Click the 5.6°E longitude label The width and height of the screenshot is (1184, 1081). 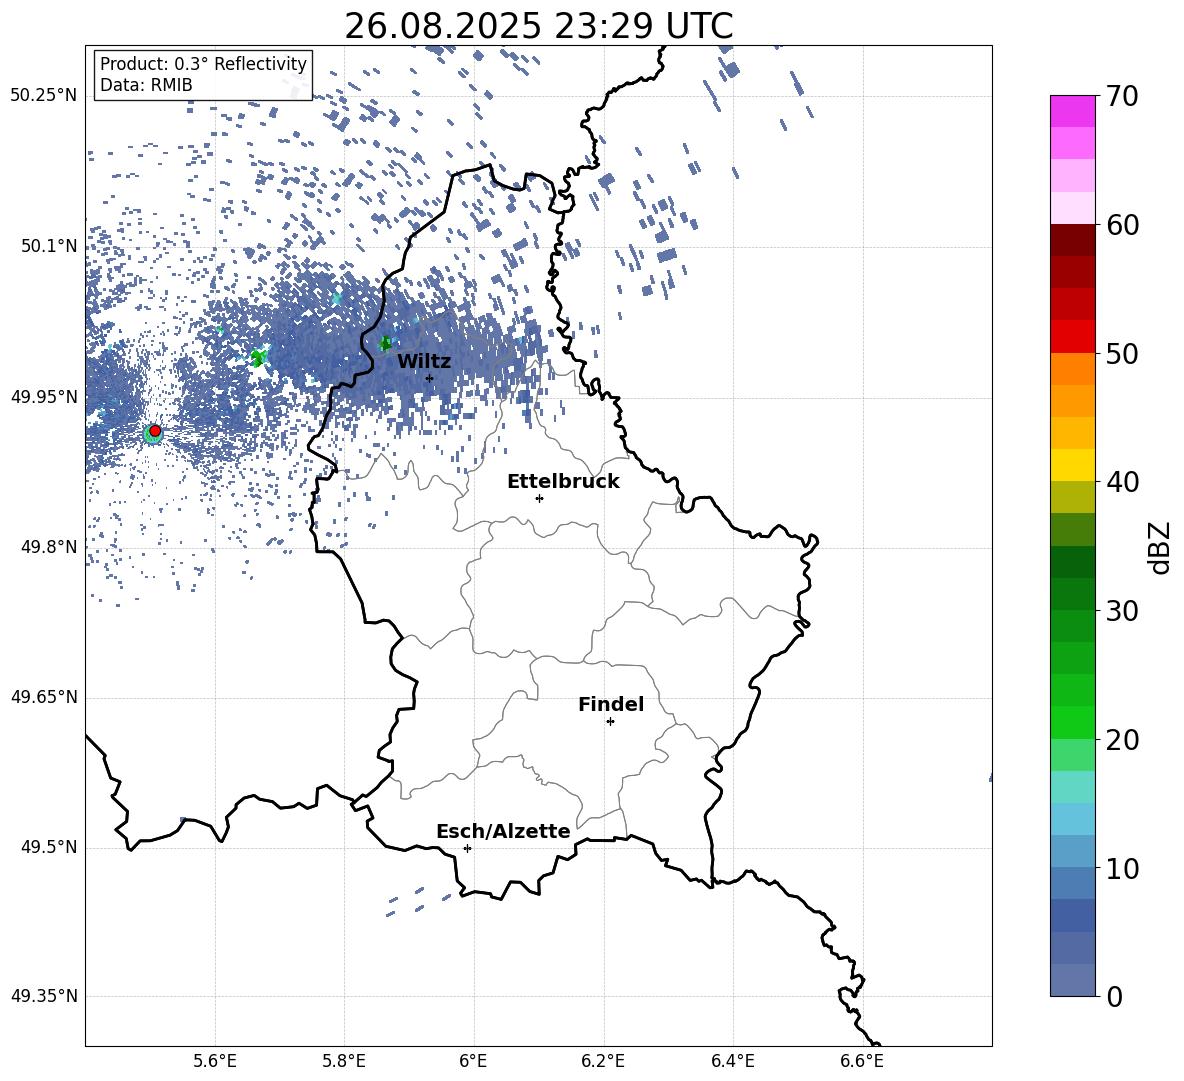coord(215,1061)
